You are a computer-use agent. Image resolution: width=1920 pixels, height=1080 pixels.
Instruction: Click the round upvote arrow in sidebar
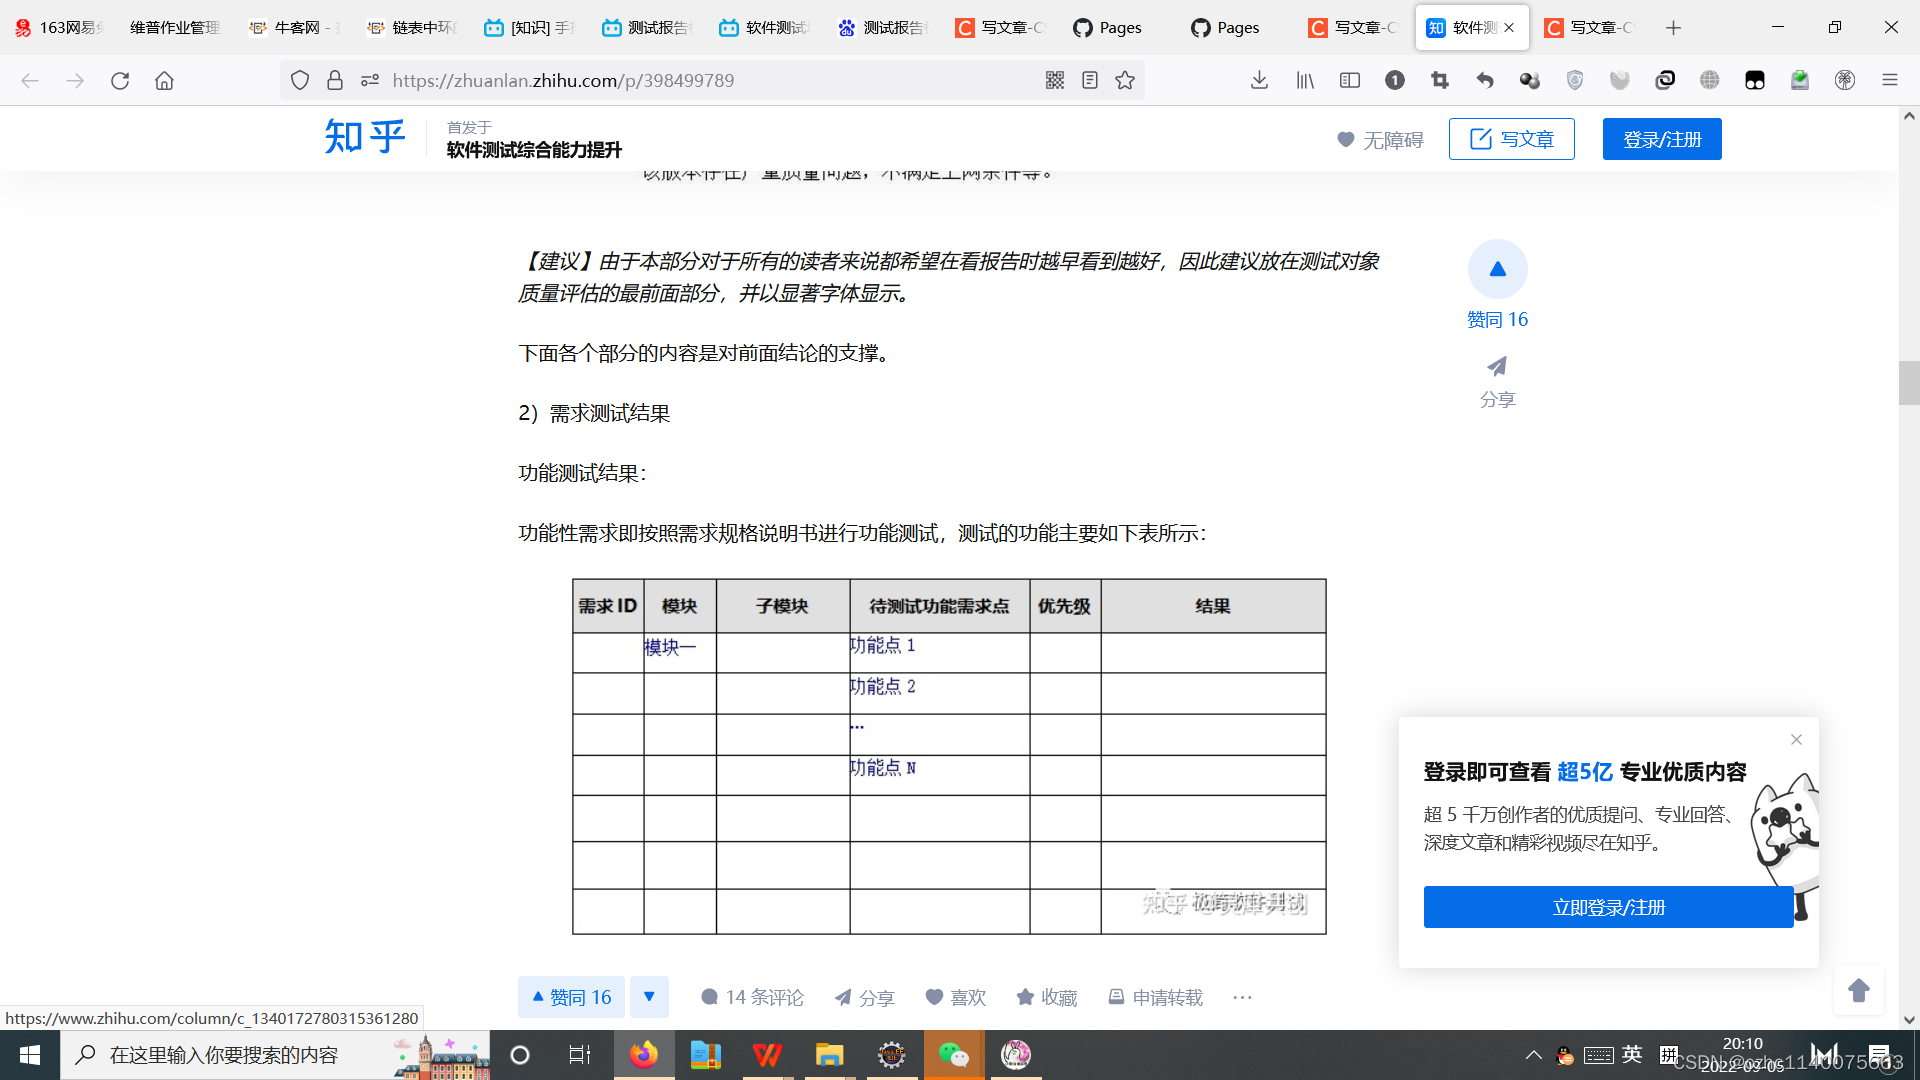[x=1497, y=269]
